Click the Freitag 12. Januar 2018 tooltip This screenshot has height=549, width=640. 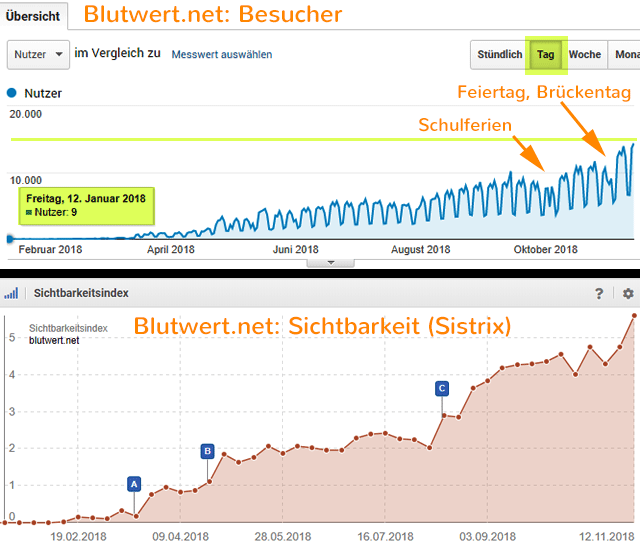[85, 204]
